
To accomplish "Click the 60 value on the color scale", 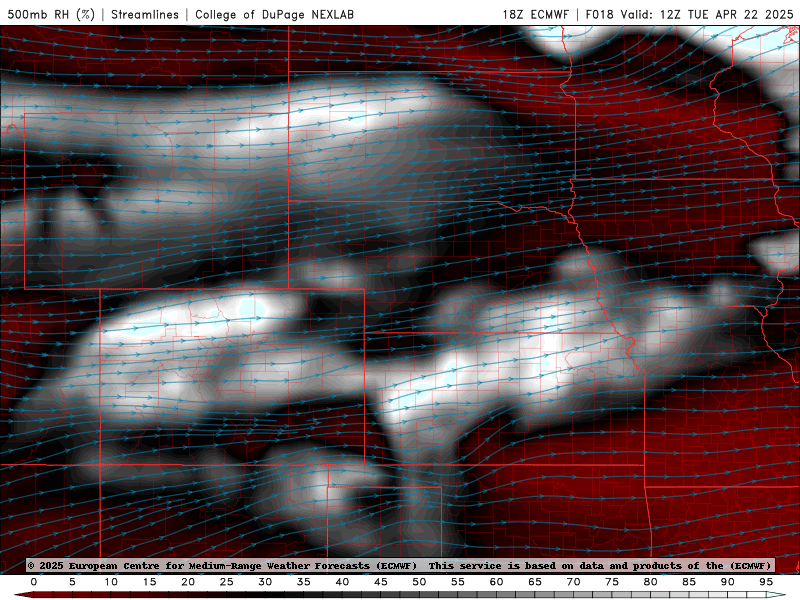I will point(496,582).
